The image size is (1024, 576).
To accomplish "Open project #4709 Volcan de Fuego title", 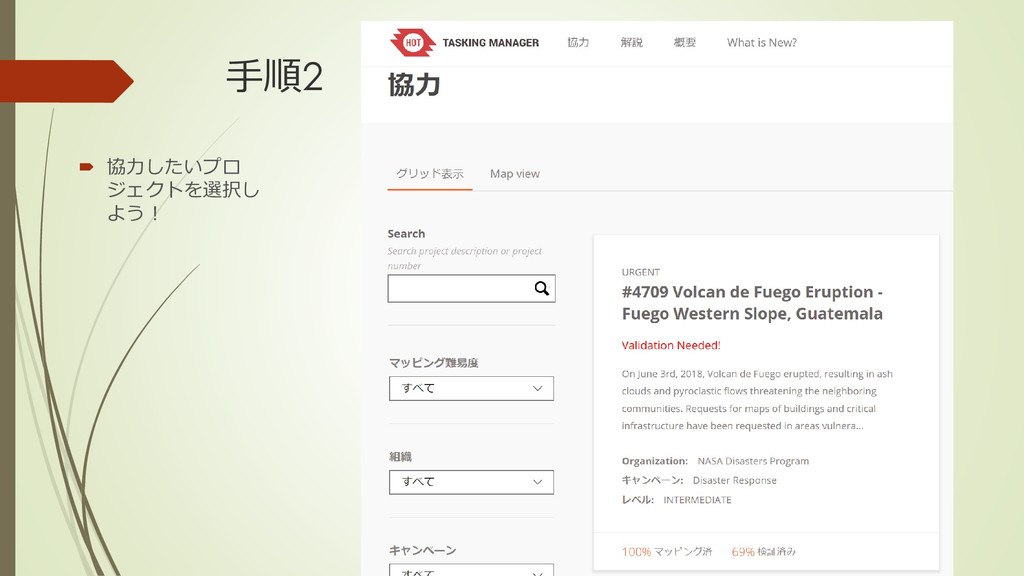I will [752, 303].
